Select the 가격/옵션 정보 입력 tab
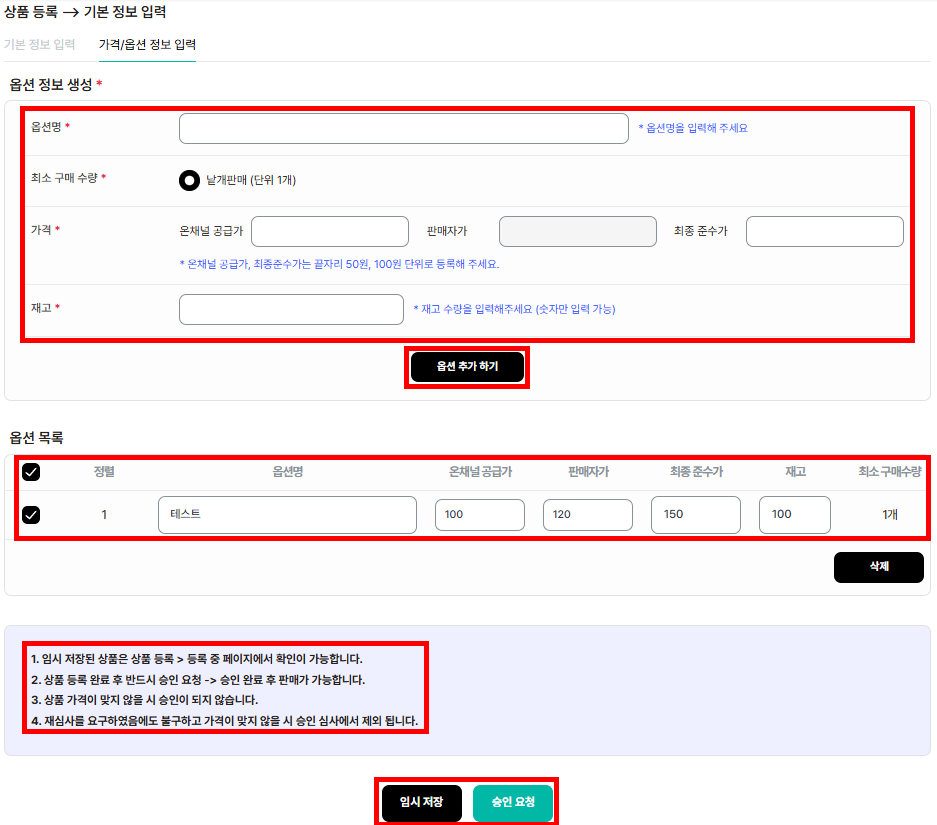 click(x=147, y=44)
